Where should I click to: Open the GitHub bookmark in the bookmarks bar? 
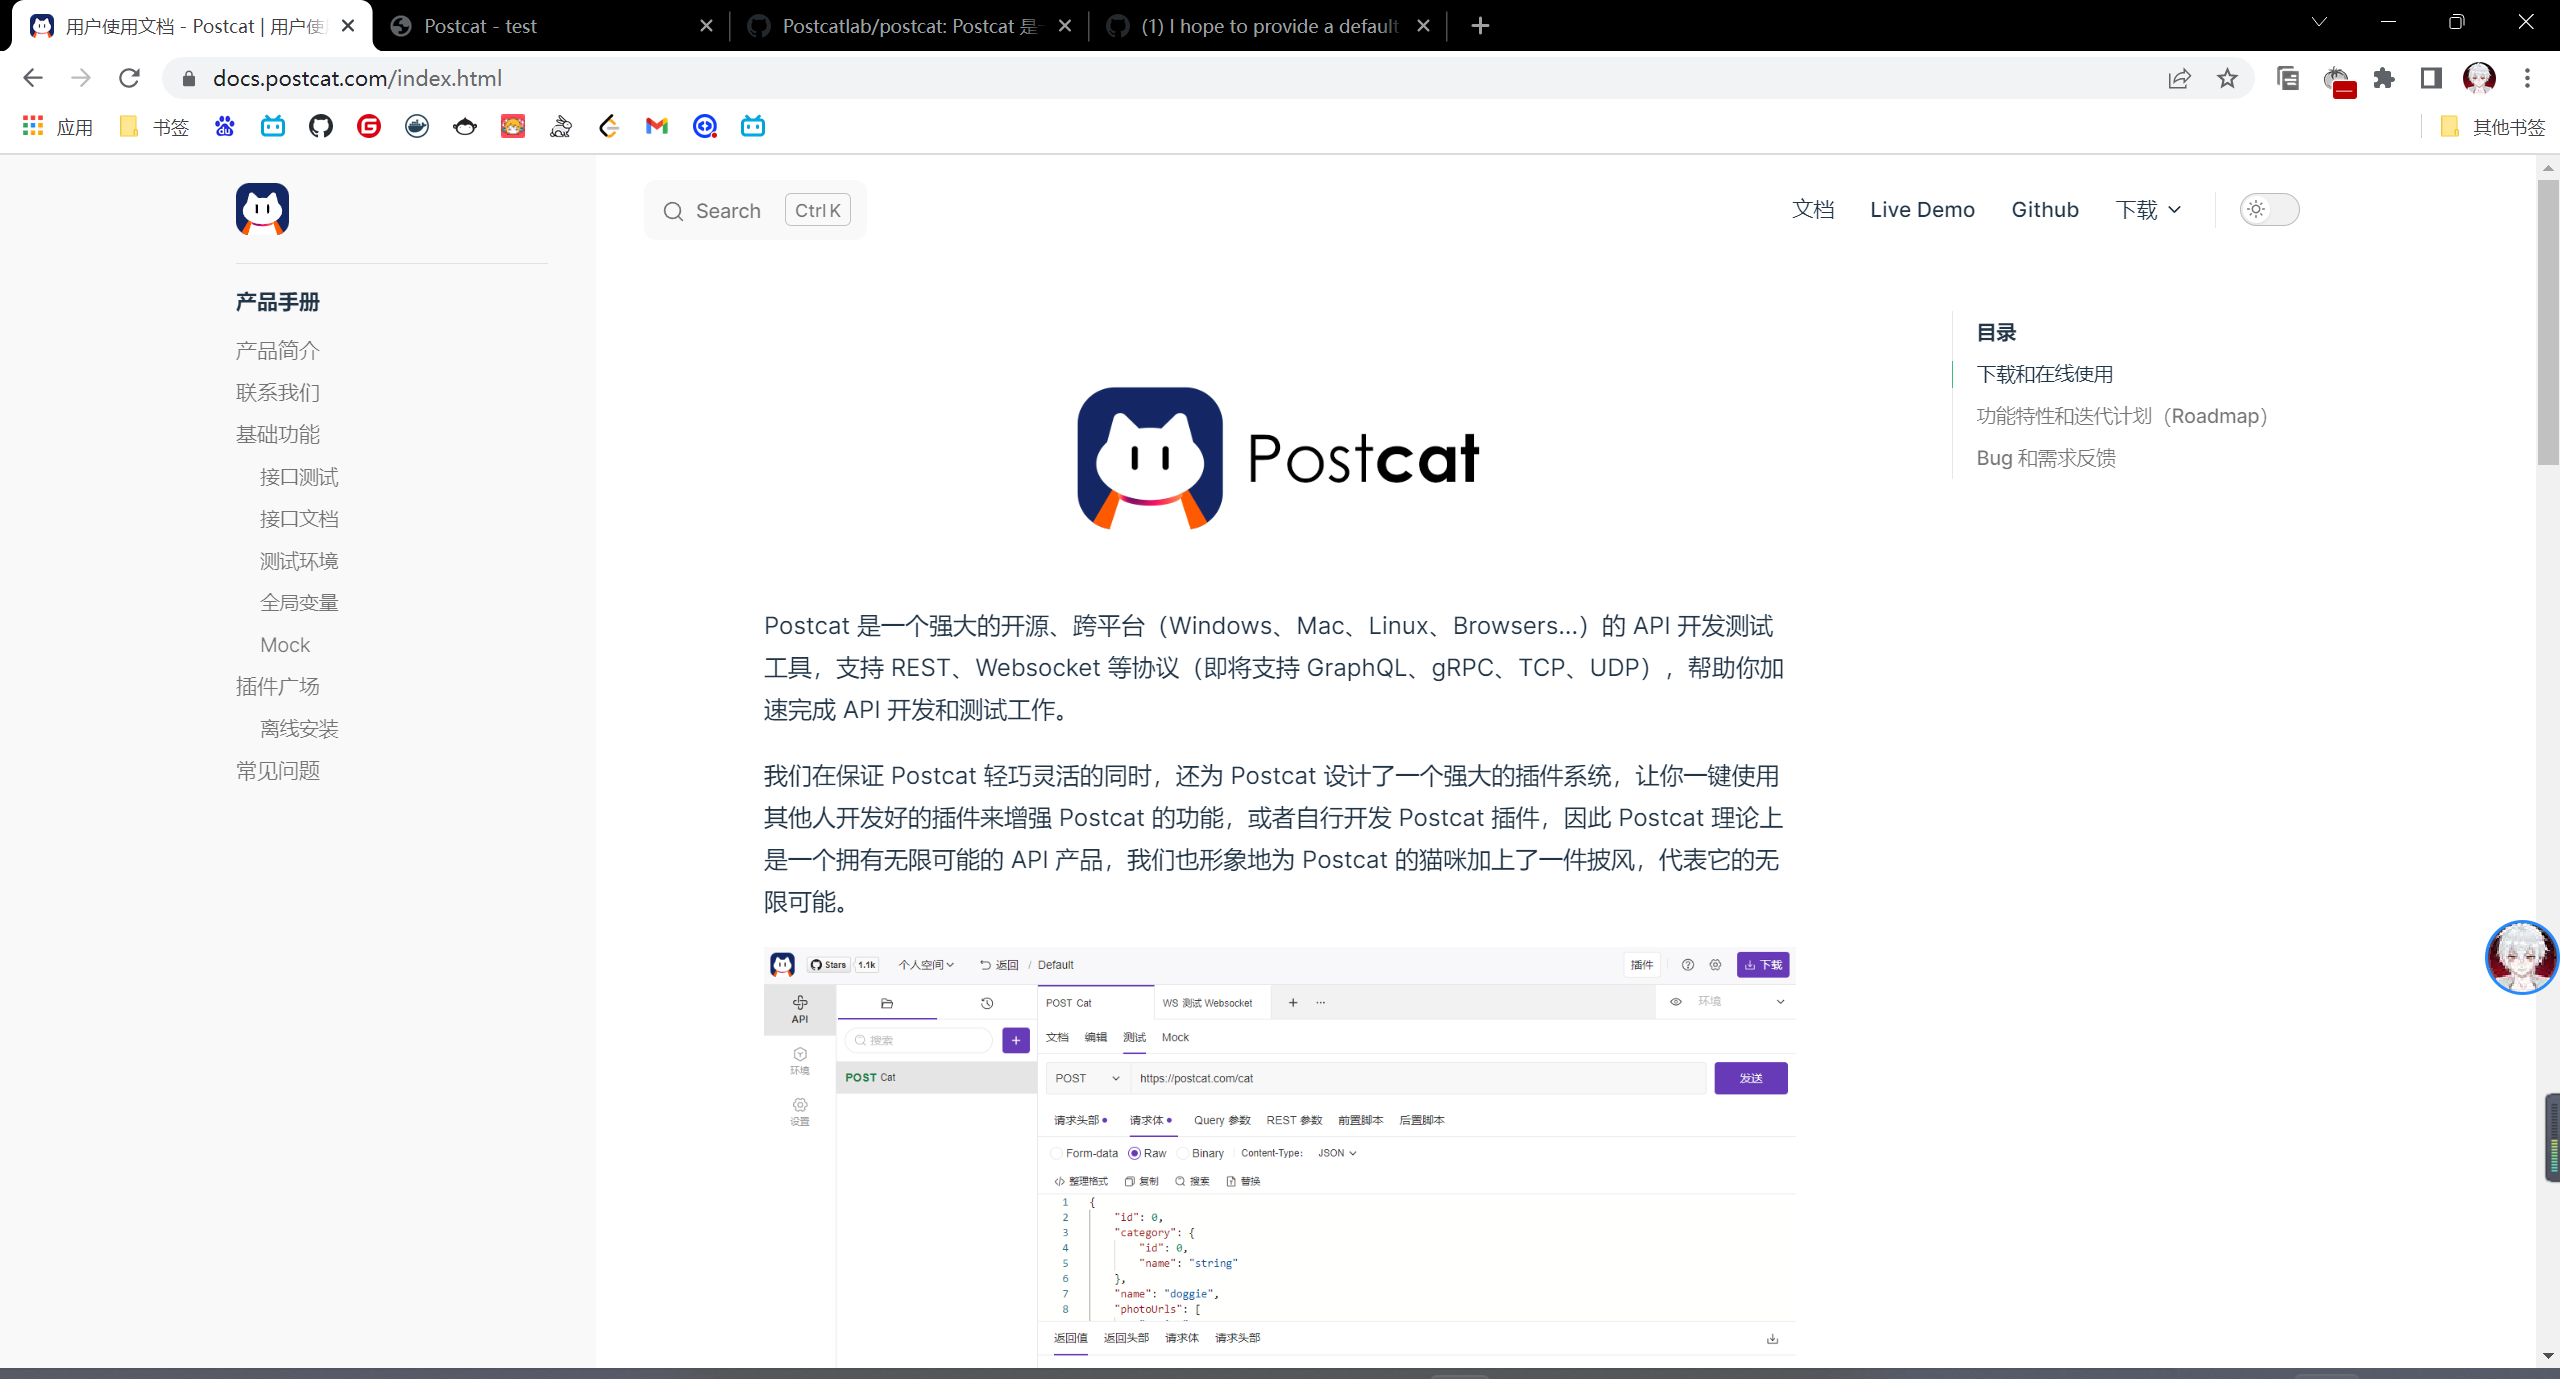tap(320, 126)
